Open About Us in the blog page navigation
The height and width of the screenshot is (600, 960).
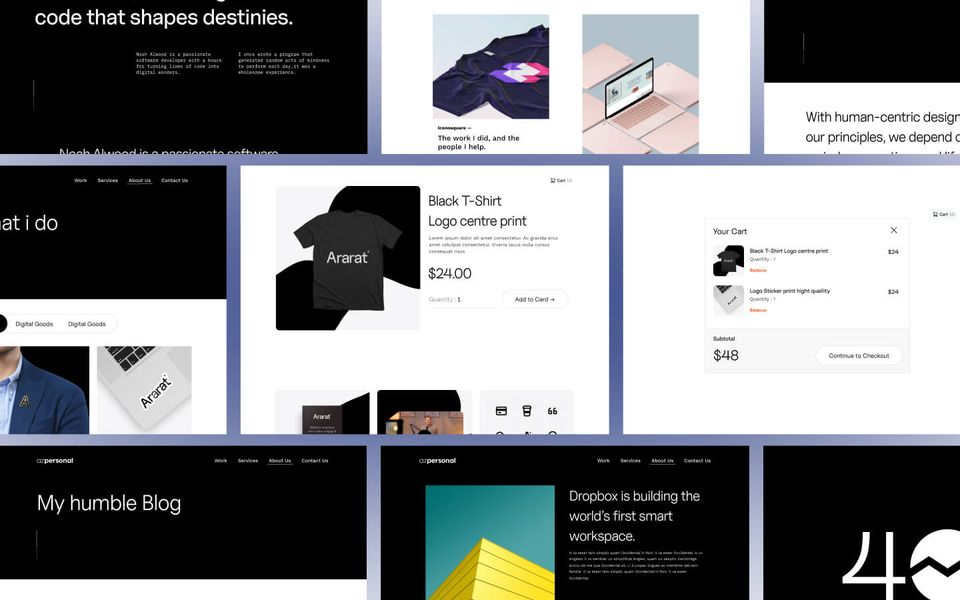click(280, 460)
